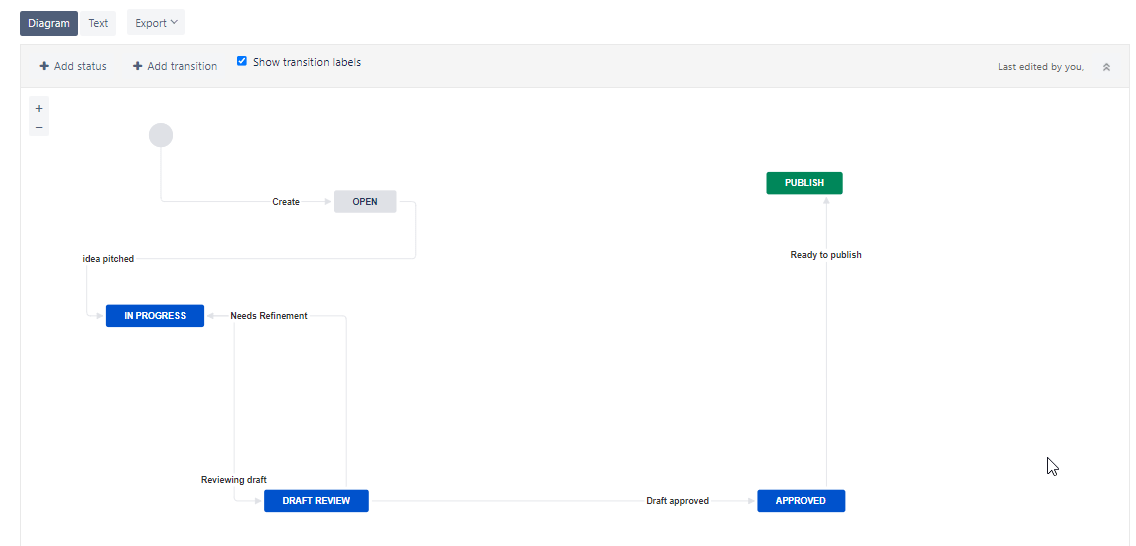
Task: Select the APPROVED status node
Action: [801, 501]
